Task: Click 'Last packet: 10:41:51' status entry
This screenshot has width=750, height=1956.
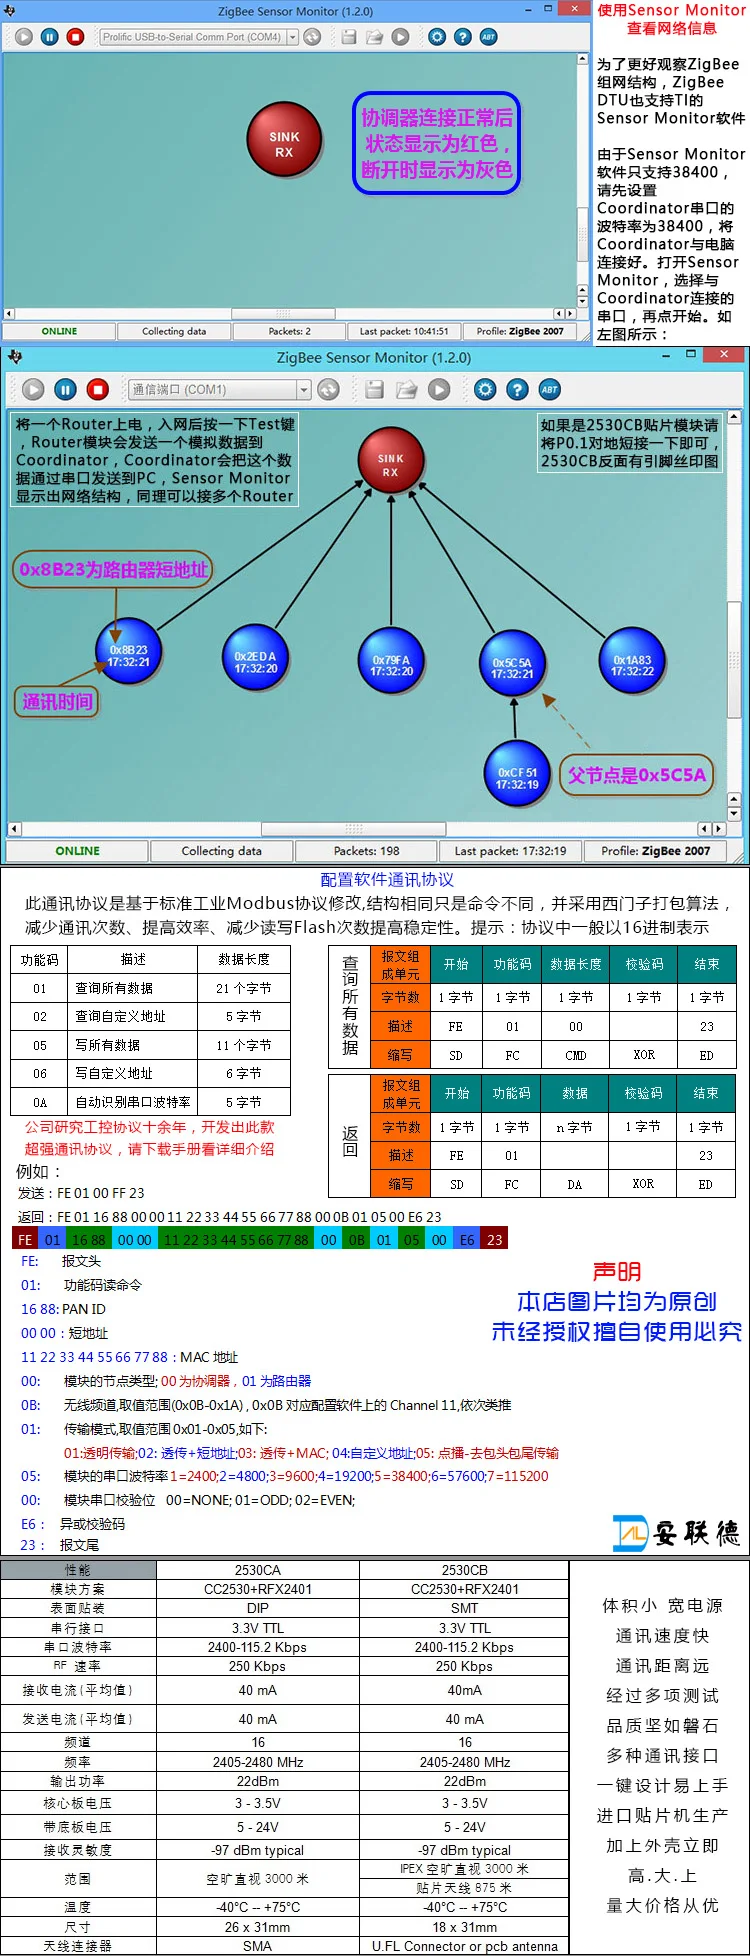Action: [x=404, y=331]
